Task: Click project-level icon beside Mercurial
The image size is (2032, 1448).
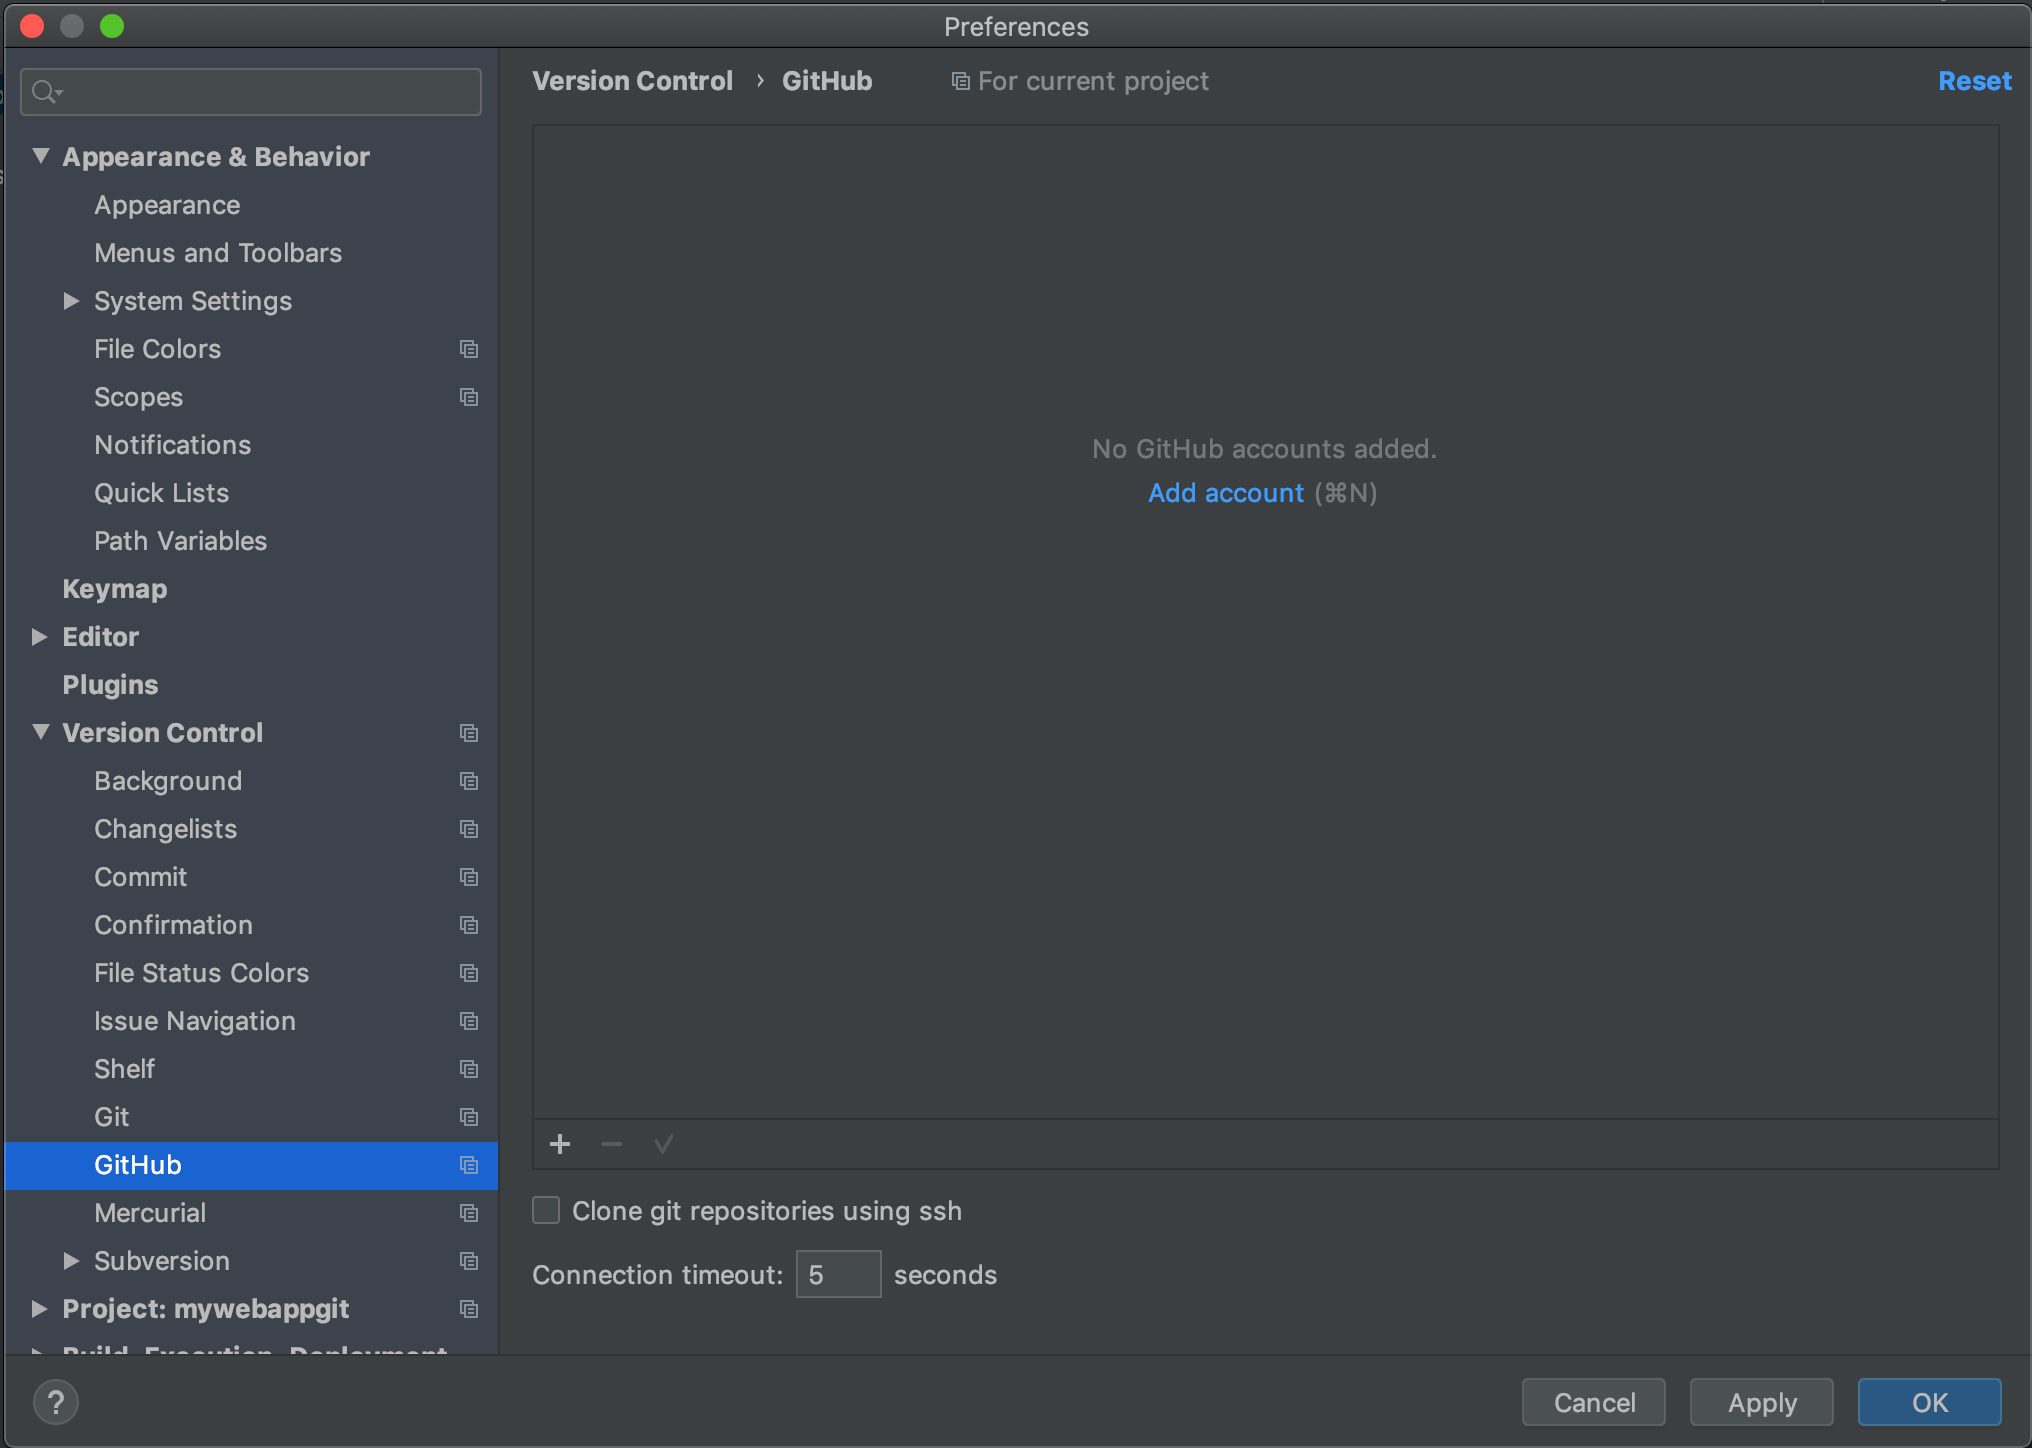Action: pos(468,1213)
